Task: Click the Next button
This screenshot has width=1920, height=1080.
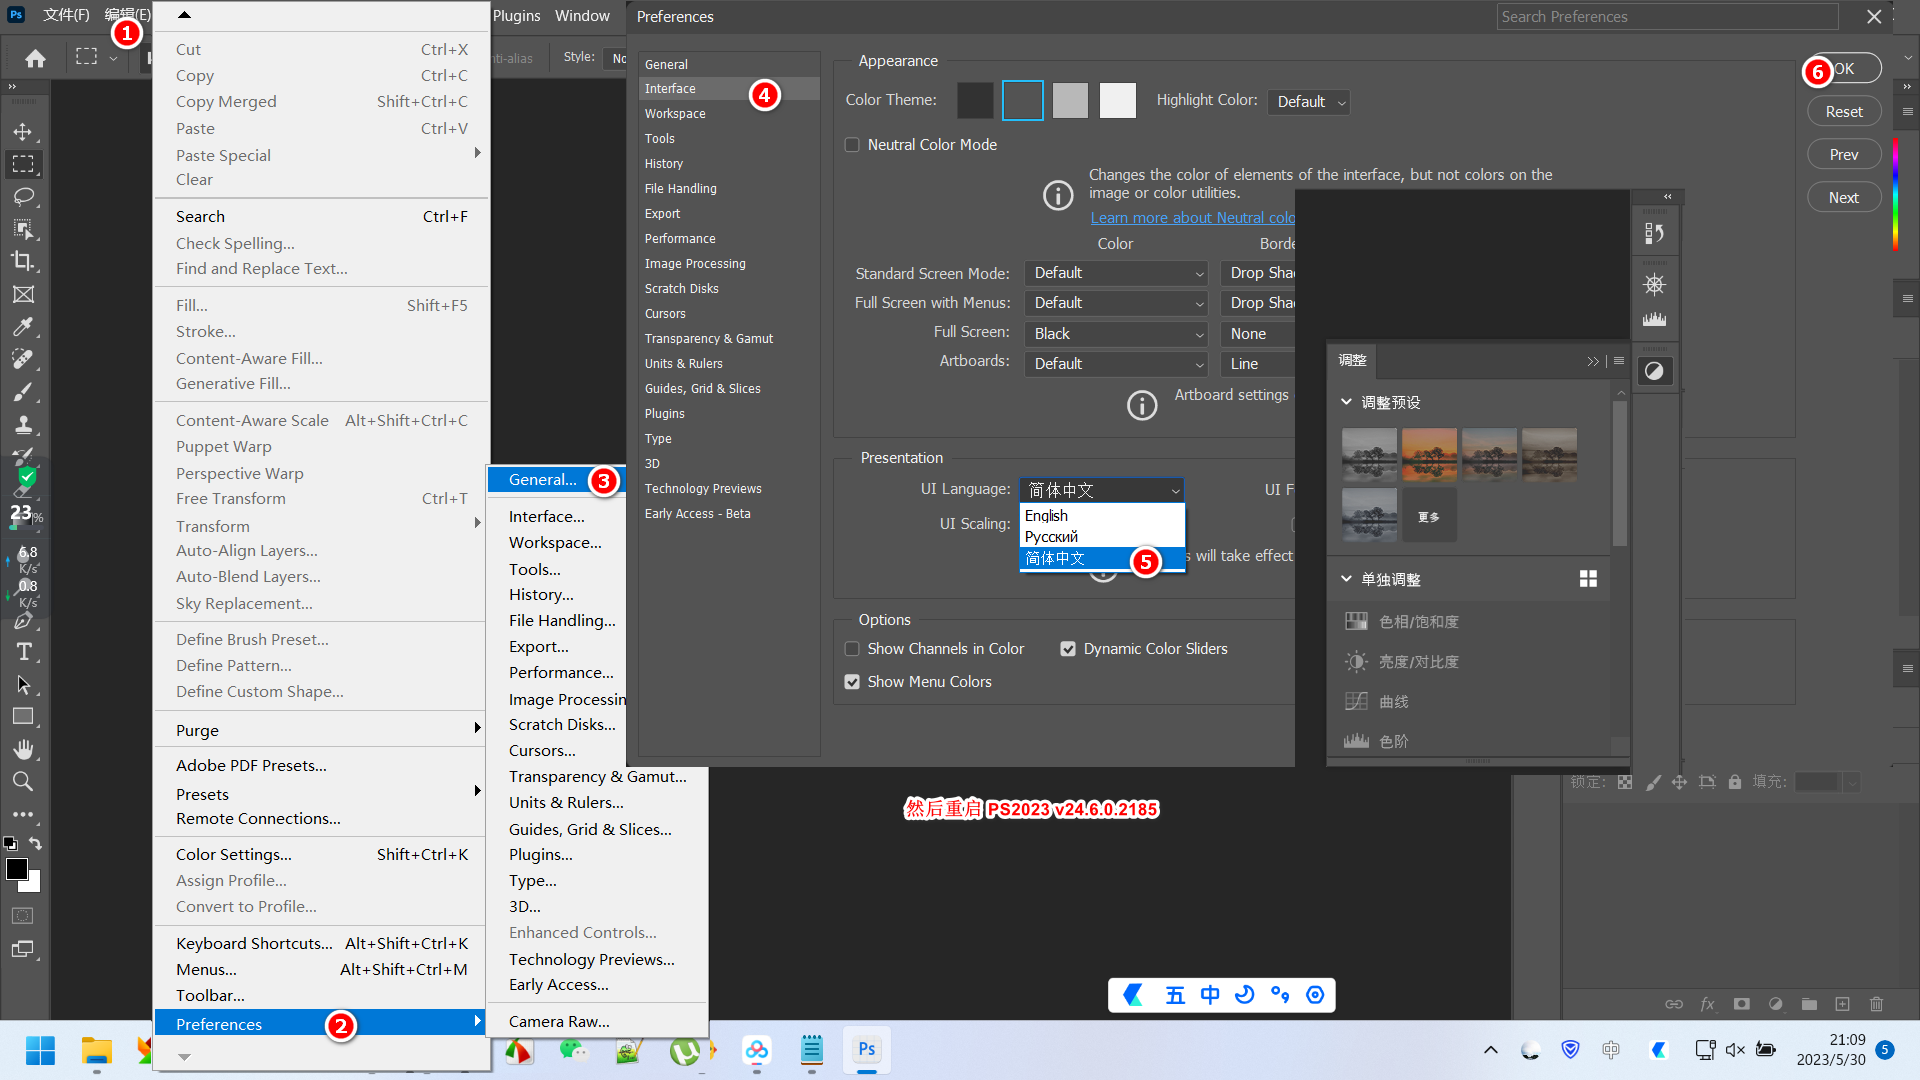Action: [1844, 198]
